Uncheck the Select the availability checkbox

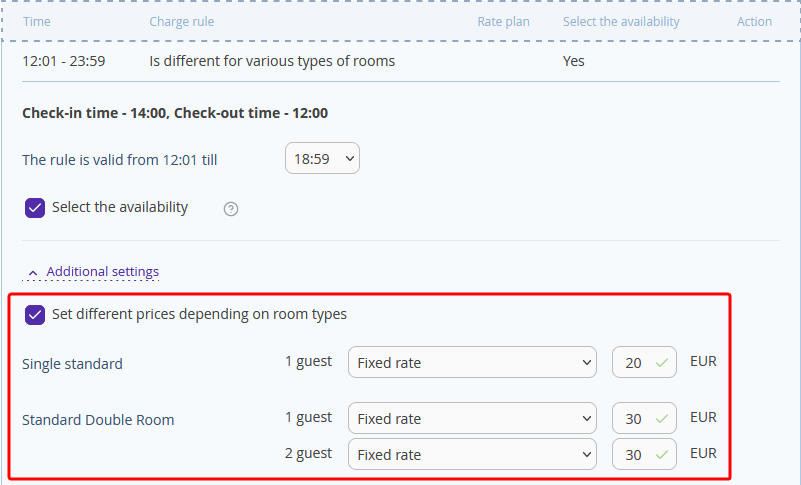35,208
